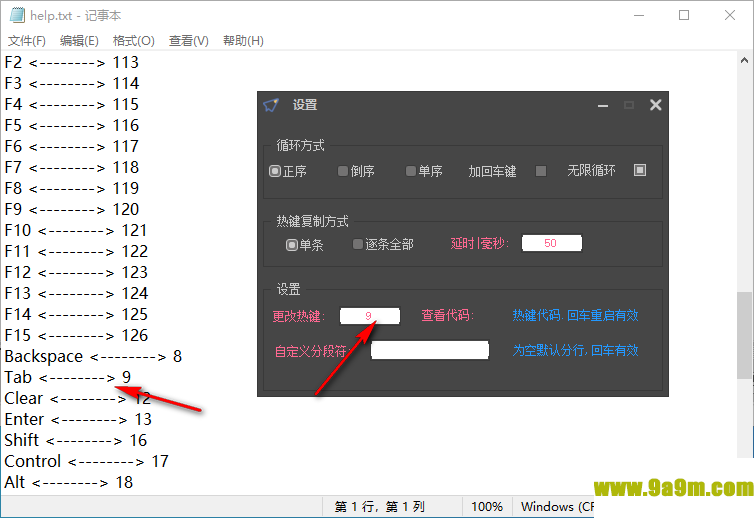Click the settings dialog paper-plane icon
Image resolution: width=754 pixels, height=518 pixels.
click(x=271, y=105)
